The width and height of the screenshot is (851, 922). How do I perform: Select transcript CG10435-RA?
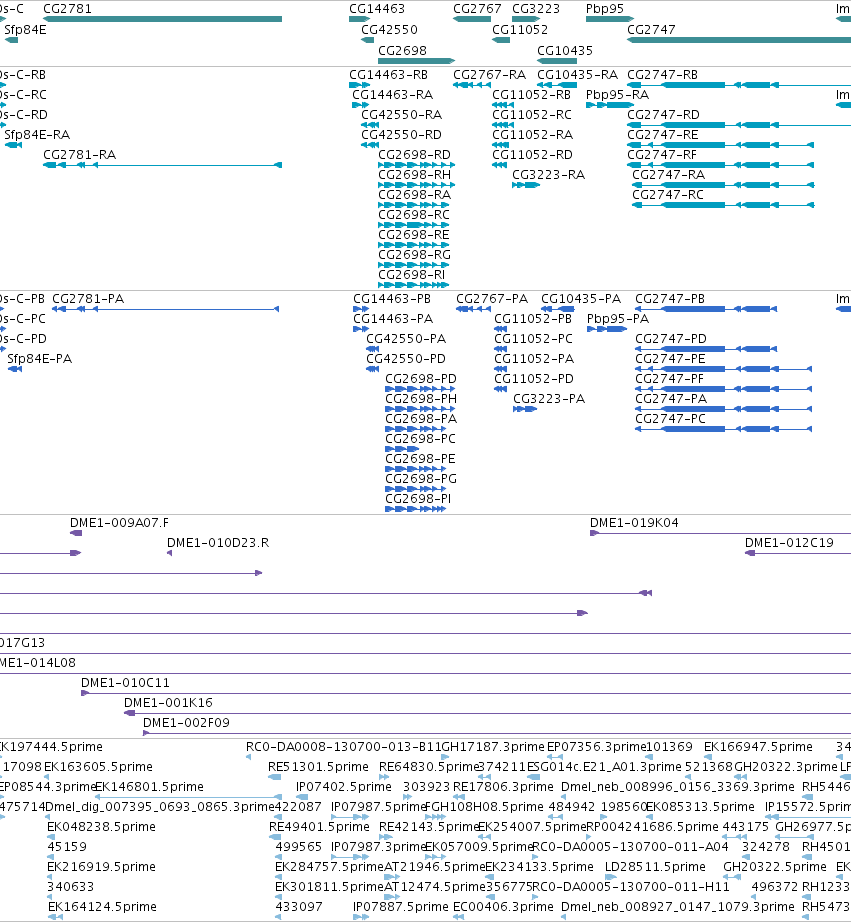(578, 75)
